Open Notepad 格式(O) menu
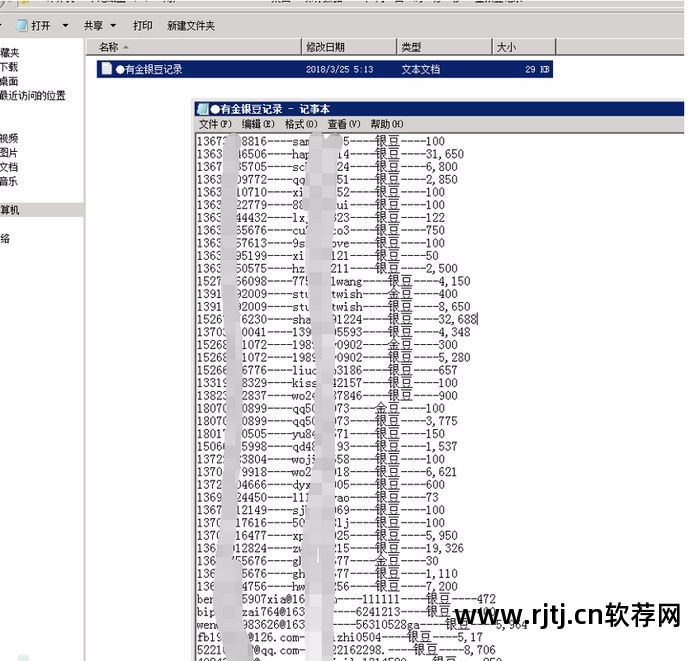The width and height of the screenshot is (690, 661). click(301, 124)
